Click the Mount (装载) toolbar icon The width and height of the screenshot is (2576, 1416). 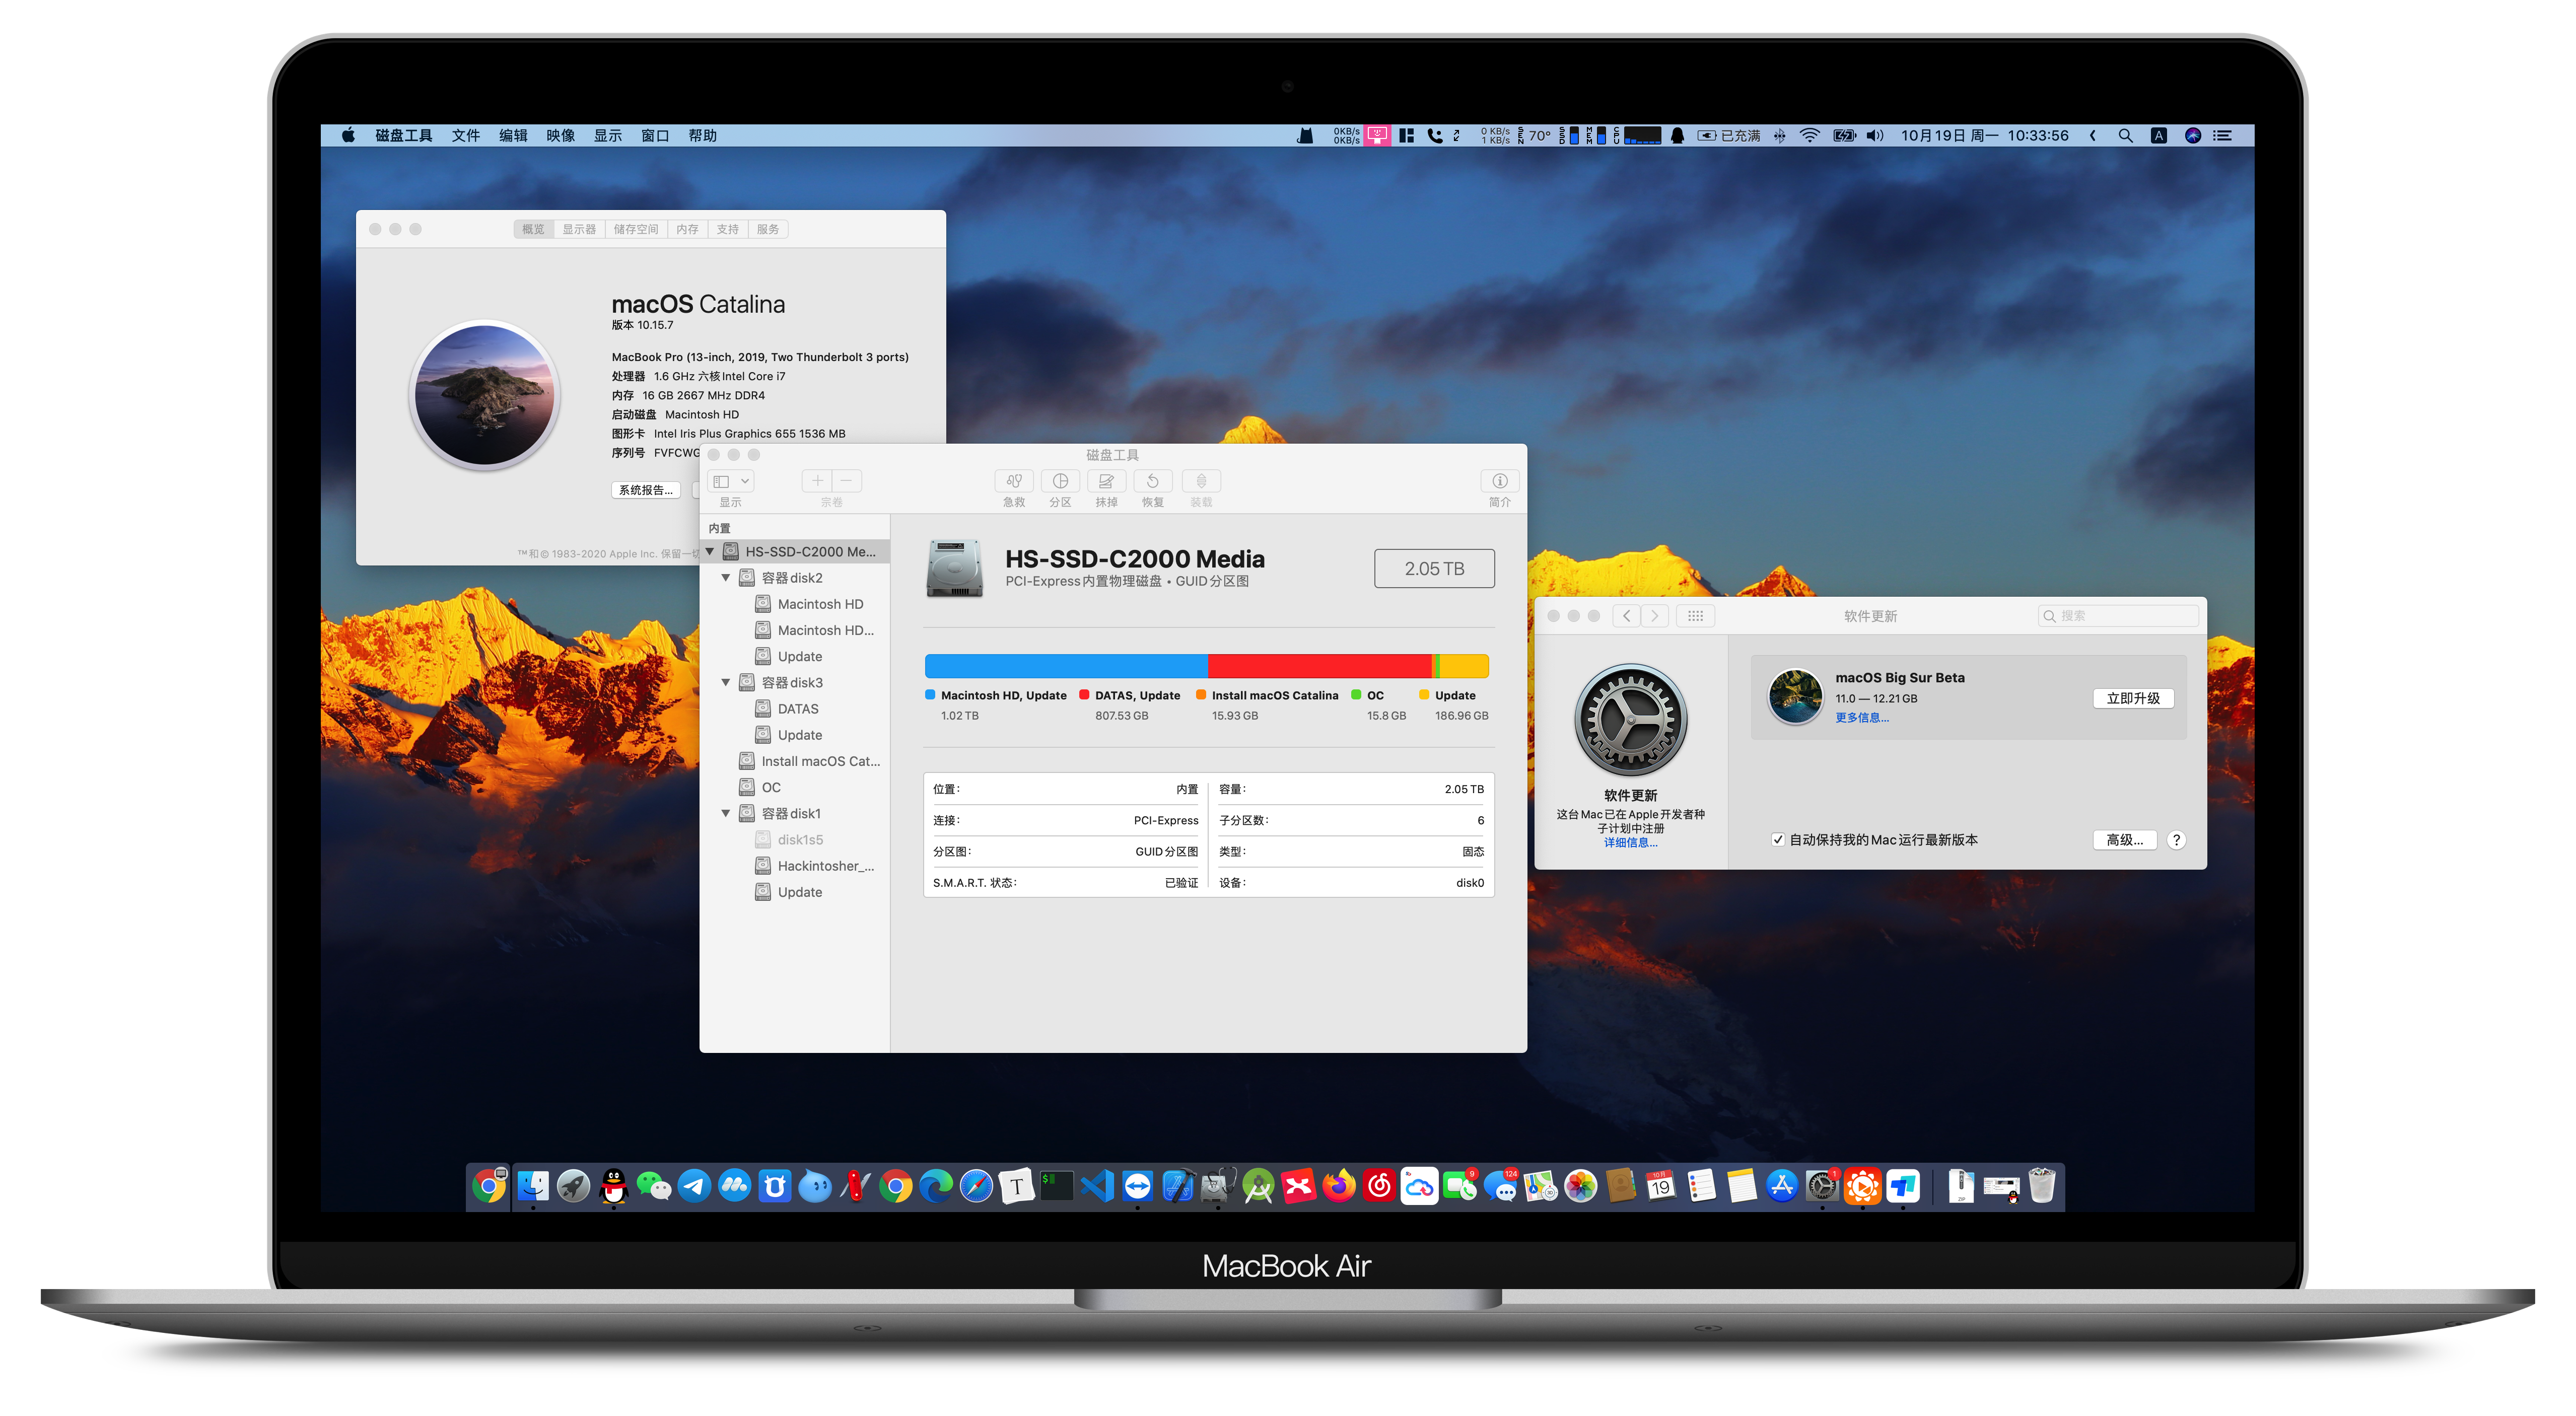1201,481
